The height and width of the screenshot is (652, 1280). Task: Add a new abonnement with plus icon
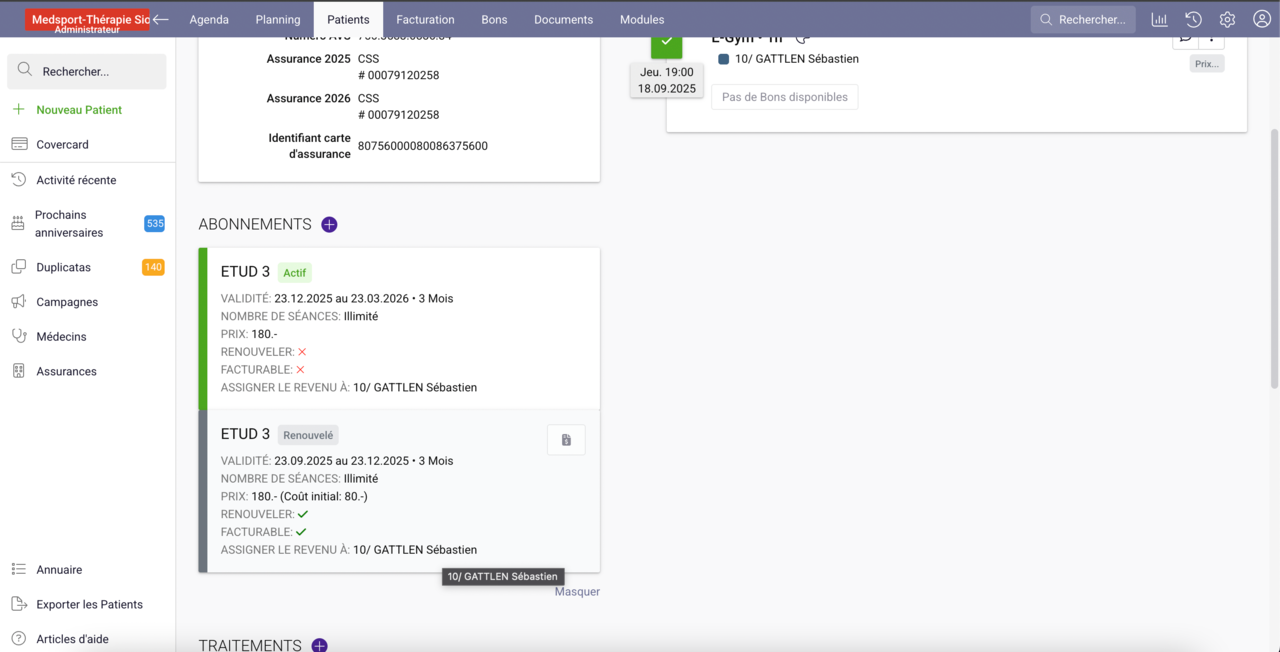[329, 225]
